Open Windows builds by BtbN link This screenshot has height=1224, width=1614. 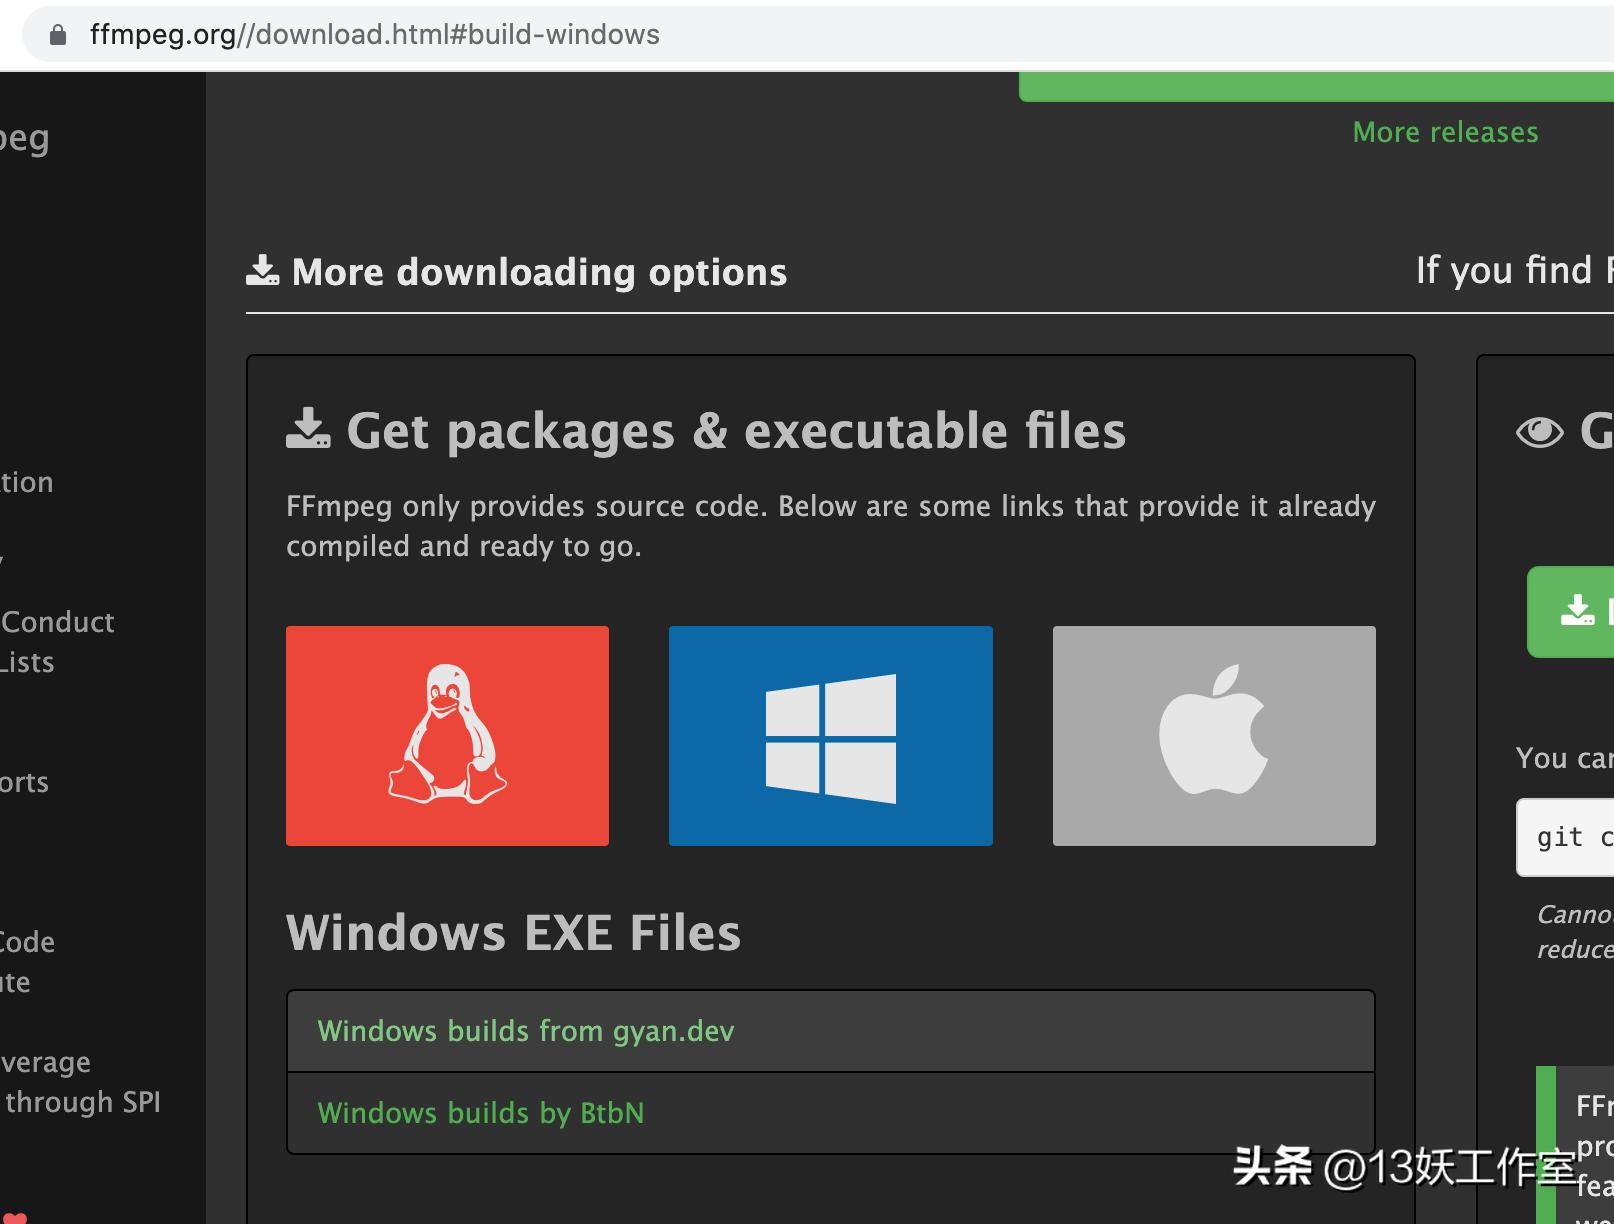(x=481, y=1113)
